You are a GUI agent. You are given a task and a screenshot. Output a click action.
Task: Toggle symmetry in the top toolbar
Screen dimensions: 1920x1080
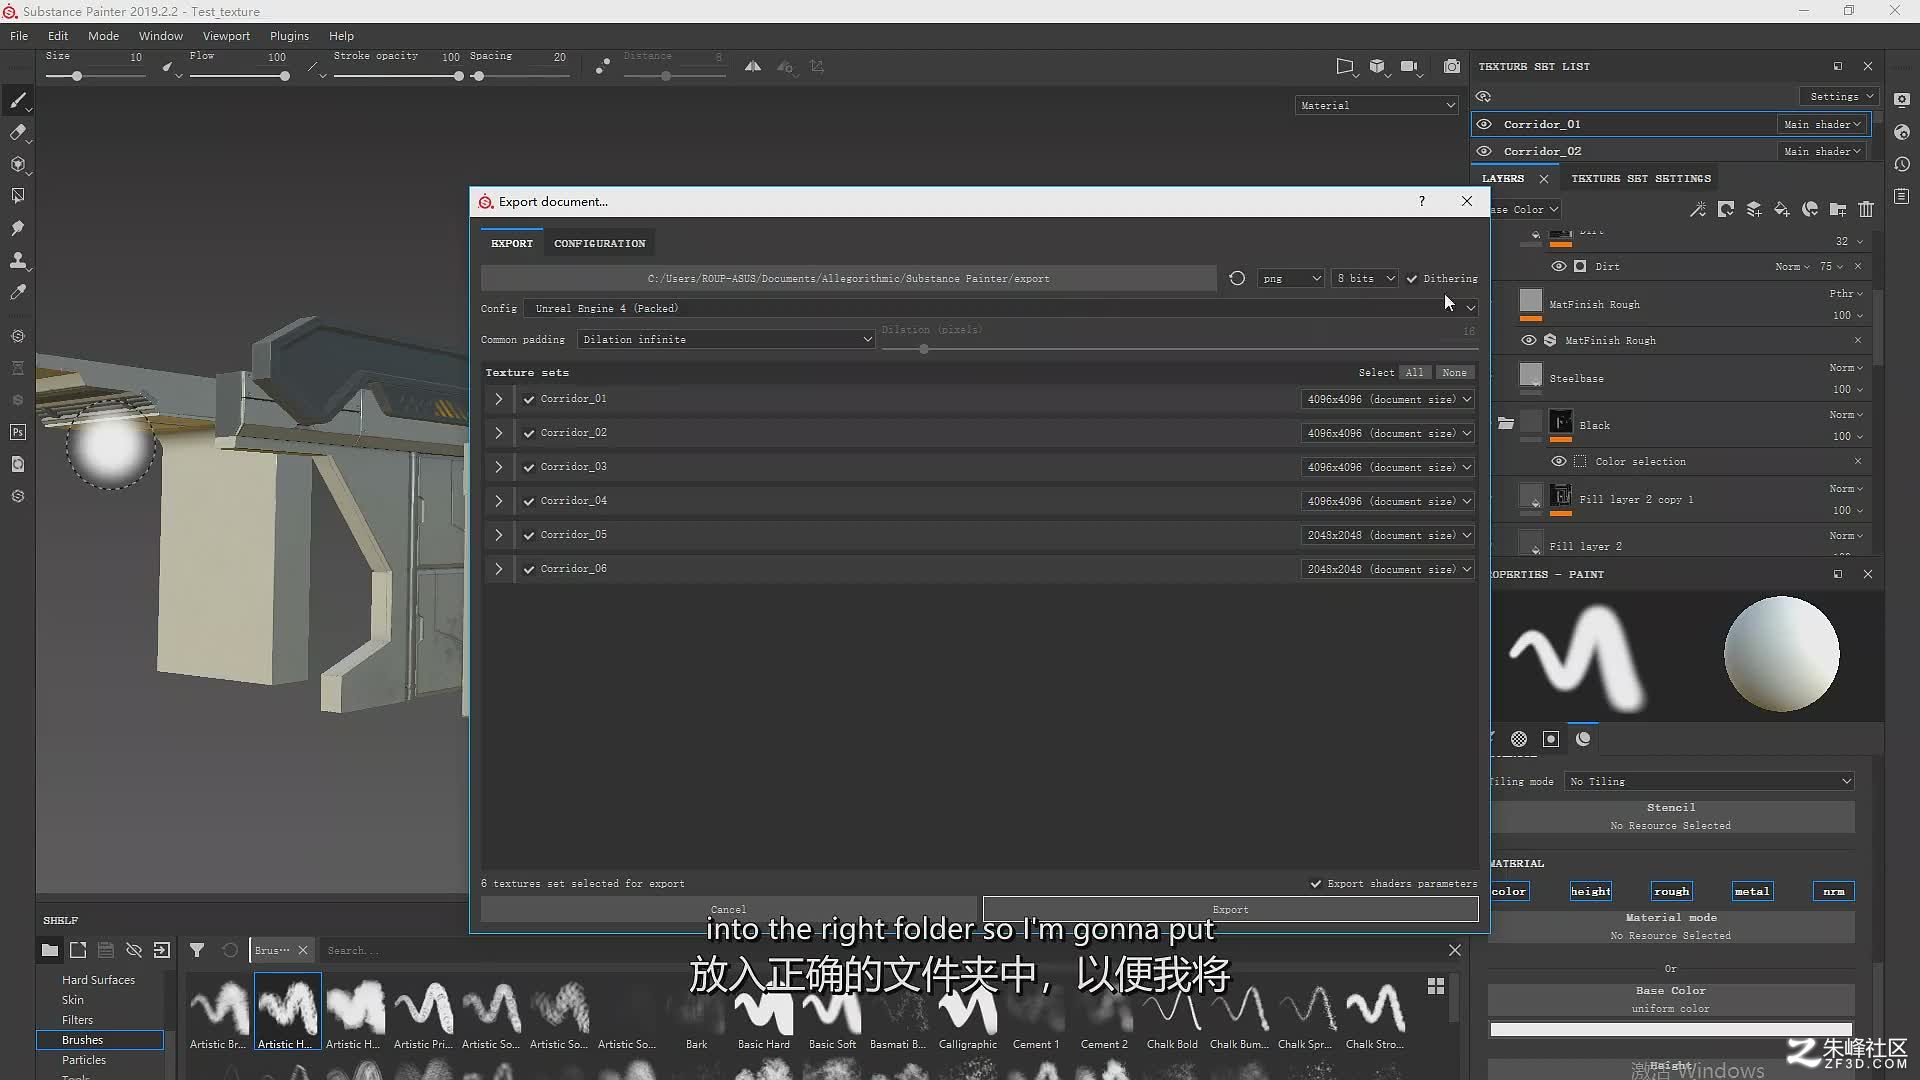[753, 67]
